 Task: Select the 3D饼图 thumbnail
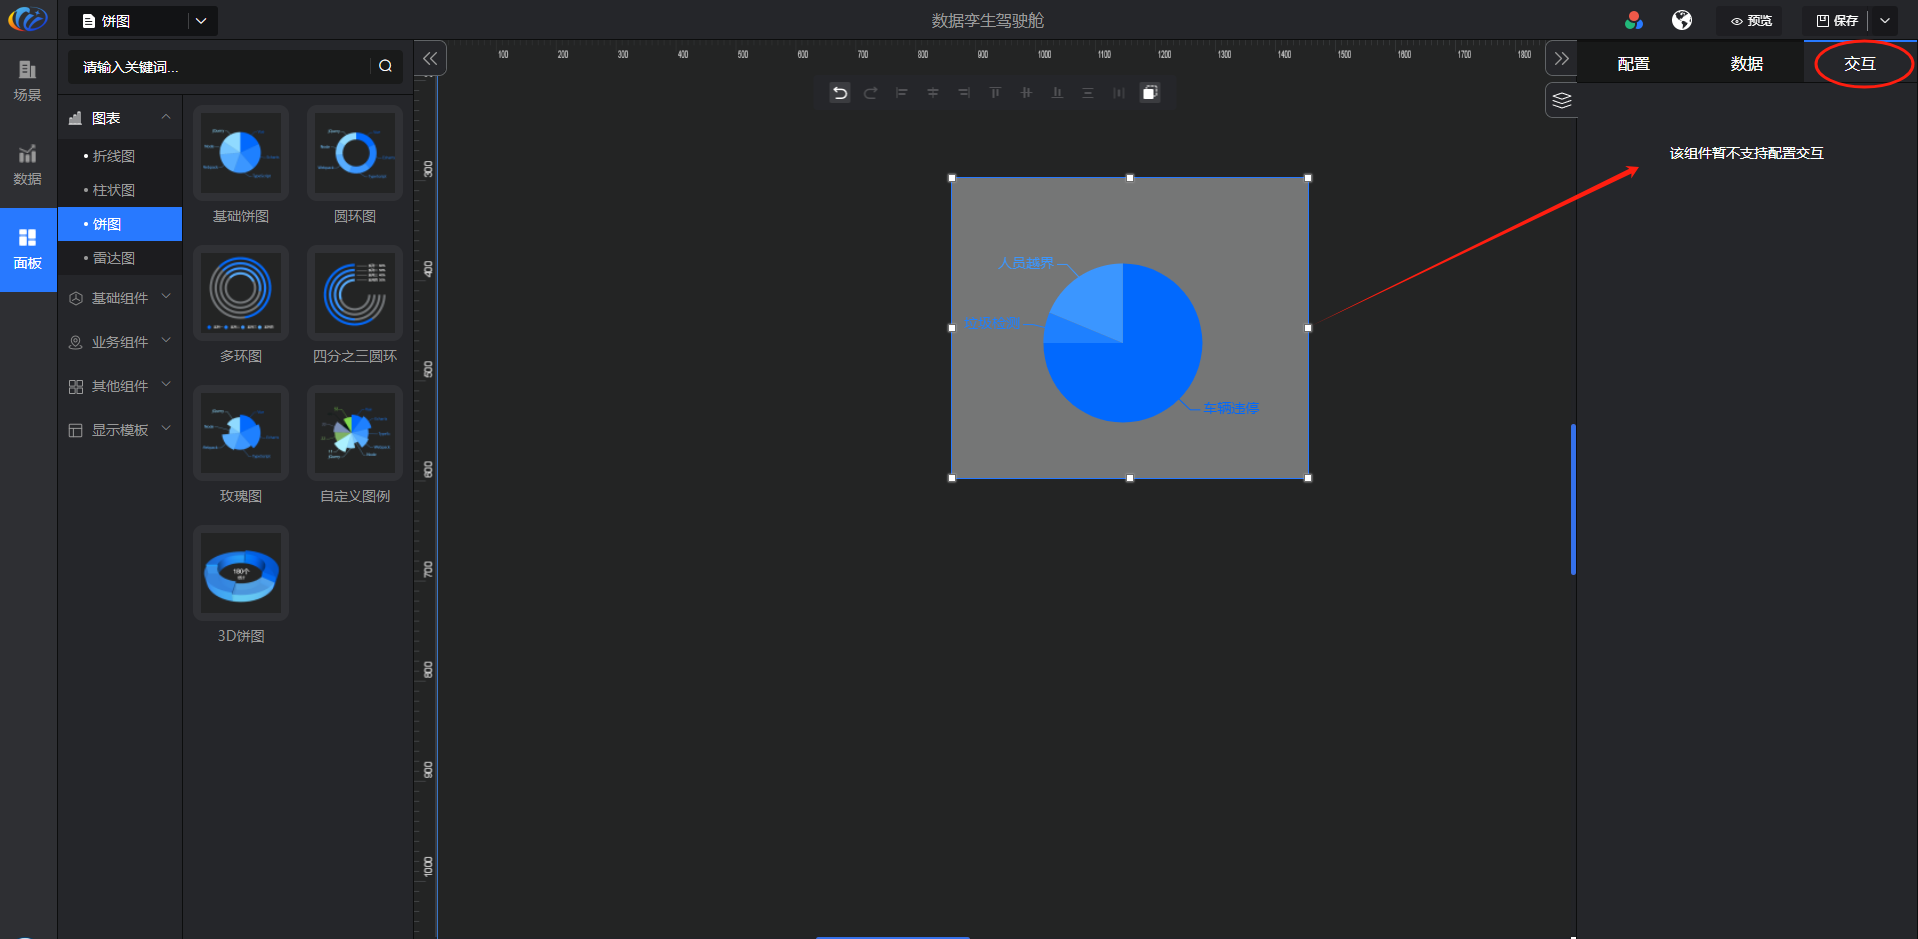coord(241,574)
